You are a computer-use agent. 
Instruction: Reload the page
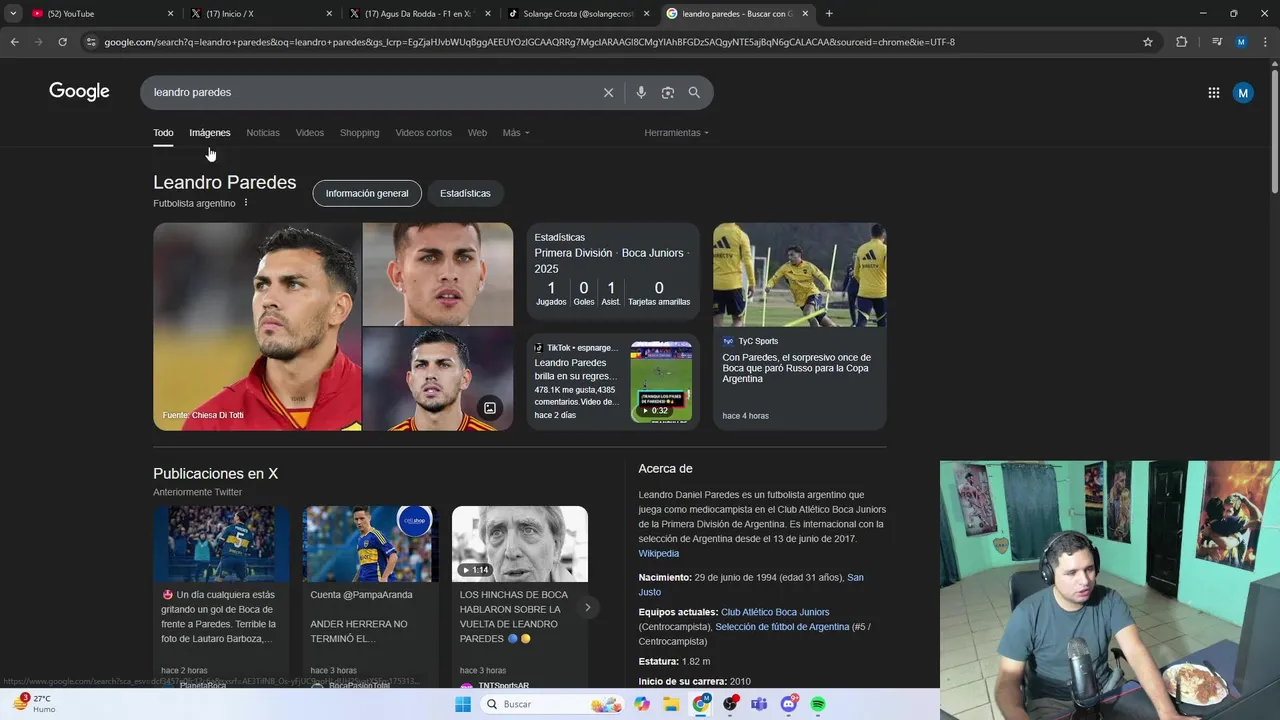tap(62, 42)
